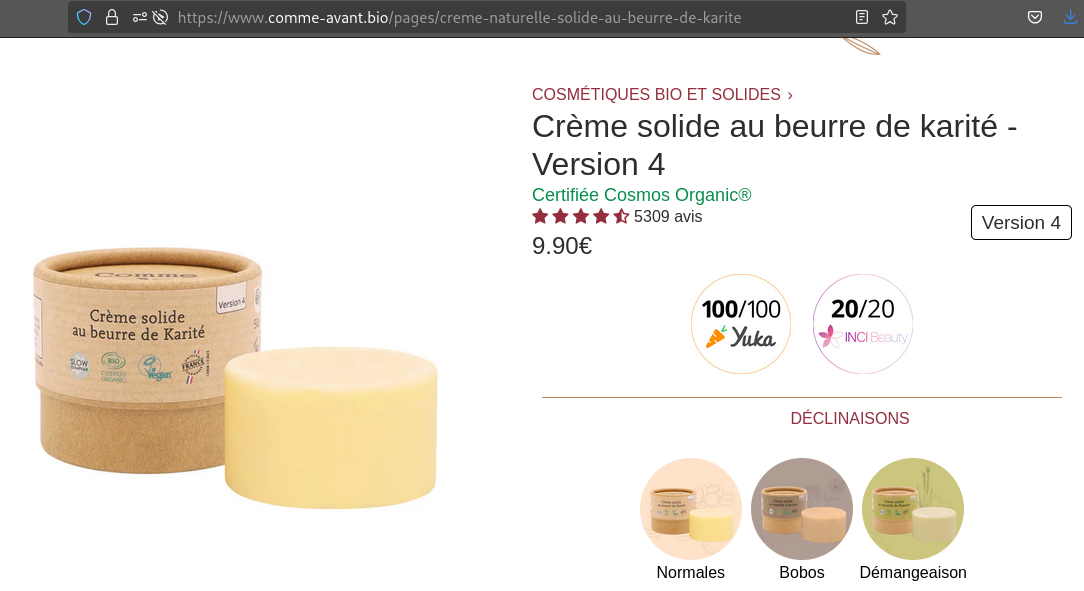Select the Normales variant

pos(691,509)
